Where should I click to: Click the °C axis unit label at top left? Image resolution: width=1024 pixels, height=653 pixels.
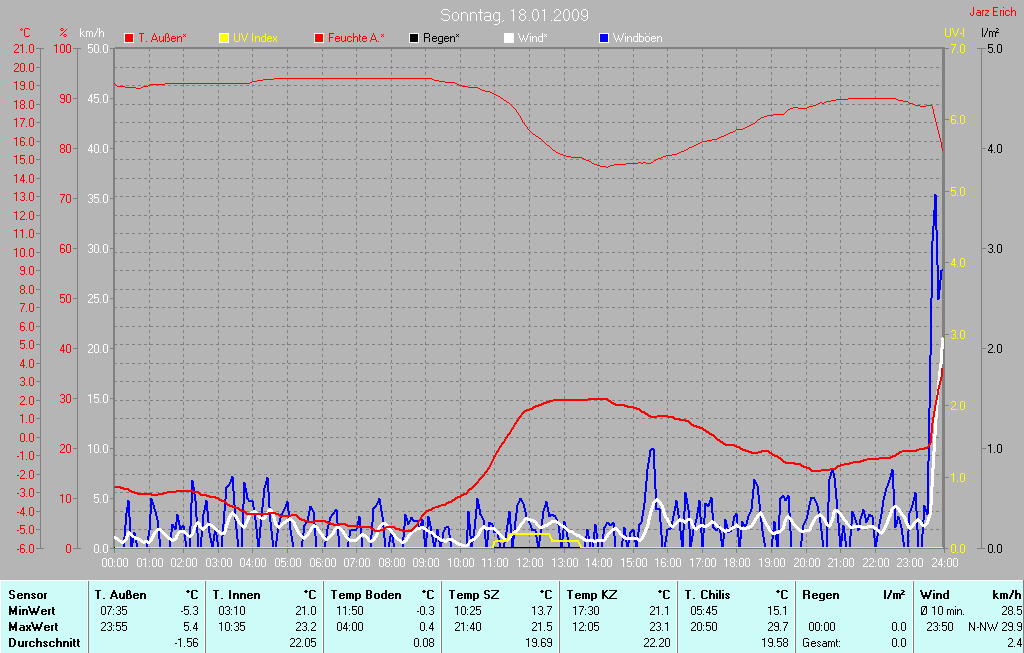[x=25, y=33]
